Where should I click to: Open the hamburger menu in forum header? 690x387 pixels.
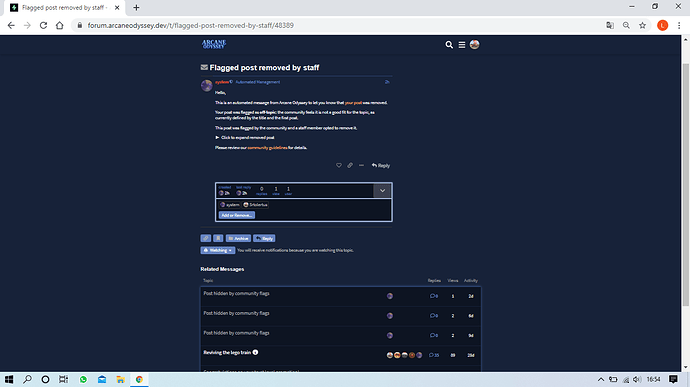462,44
